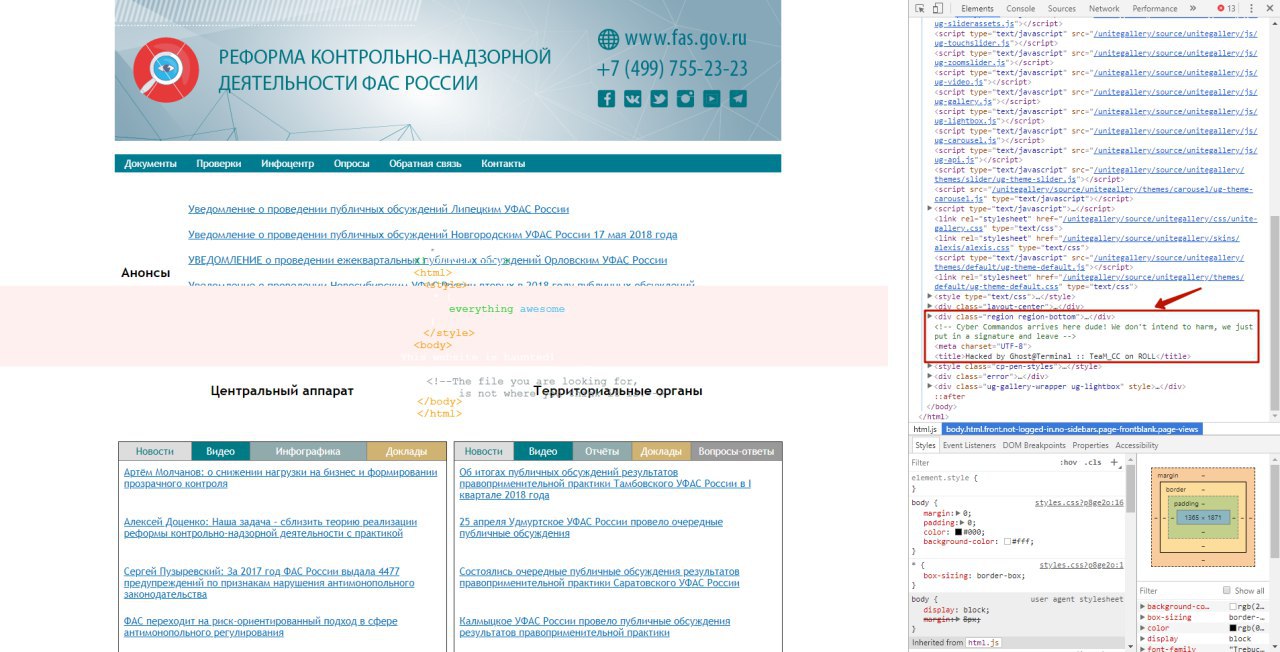This screenshot has height=652, width=1280.
Task: Click the black color swatch for #000
Action: [959, 532]
